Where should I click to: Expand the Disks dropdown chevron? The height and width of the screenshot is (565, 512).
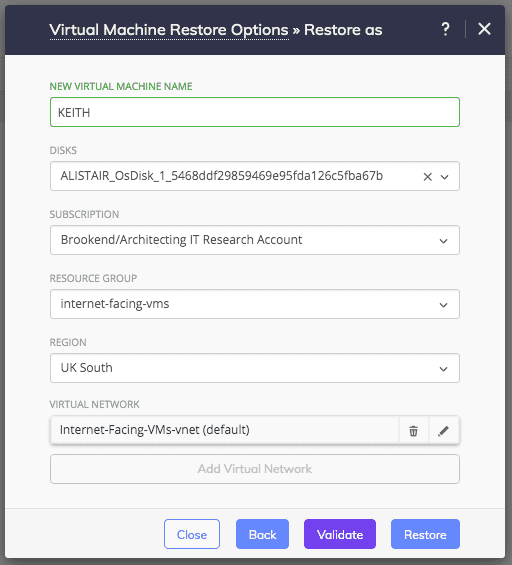click(x=445, y=177)
